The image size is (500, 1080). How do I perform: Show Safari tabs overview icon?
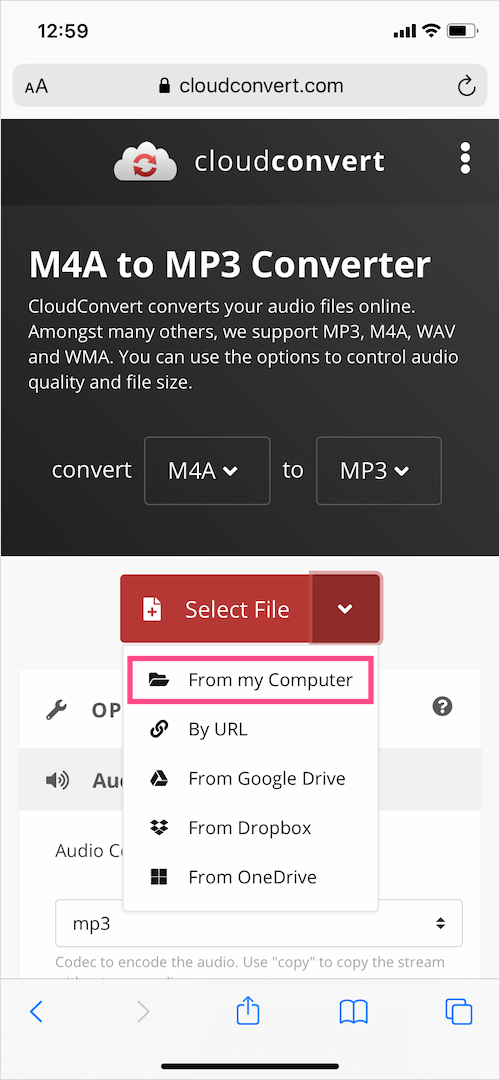(459, 1011)
